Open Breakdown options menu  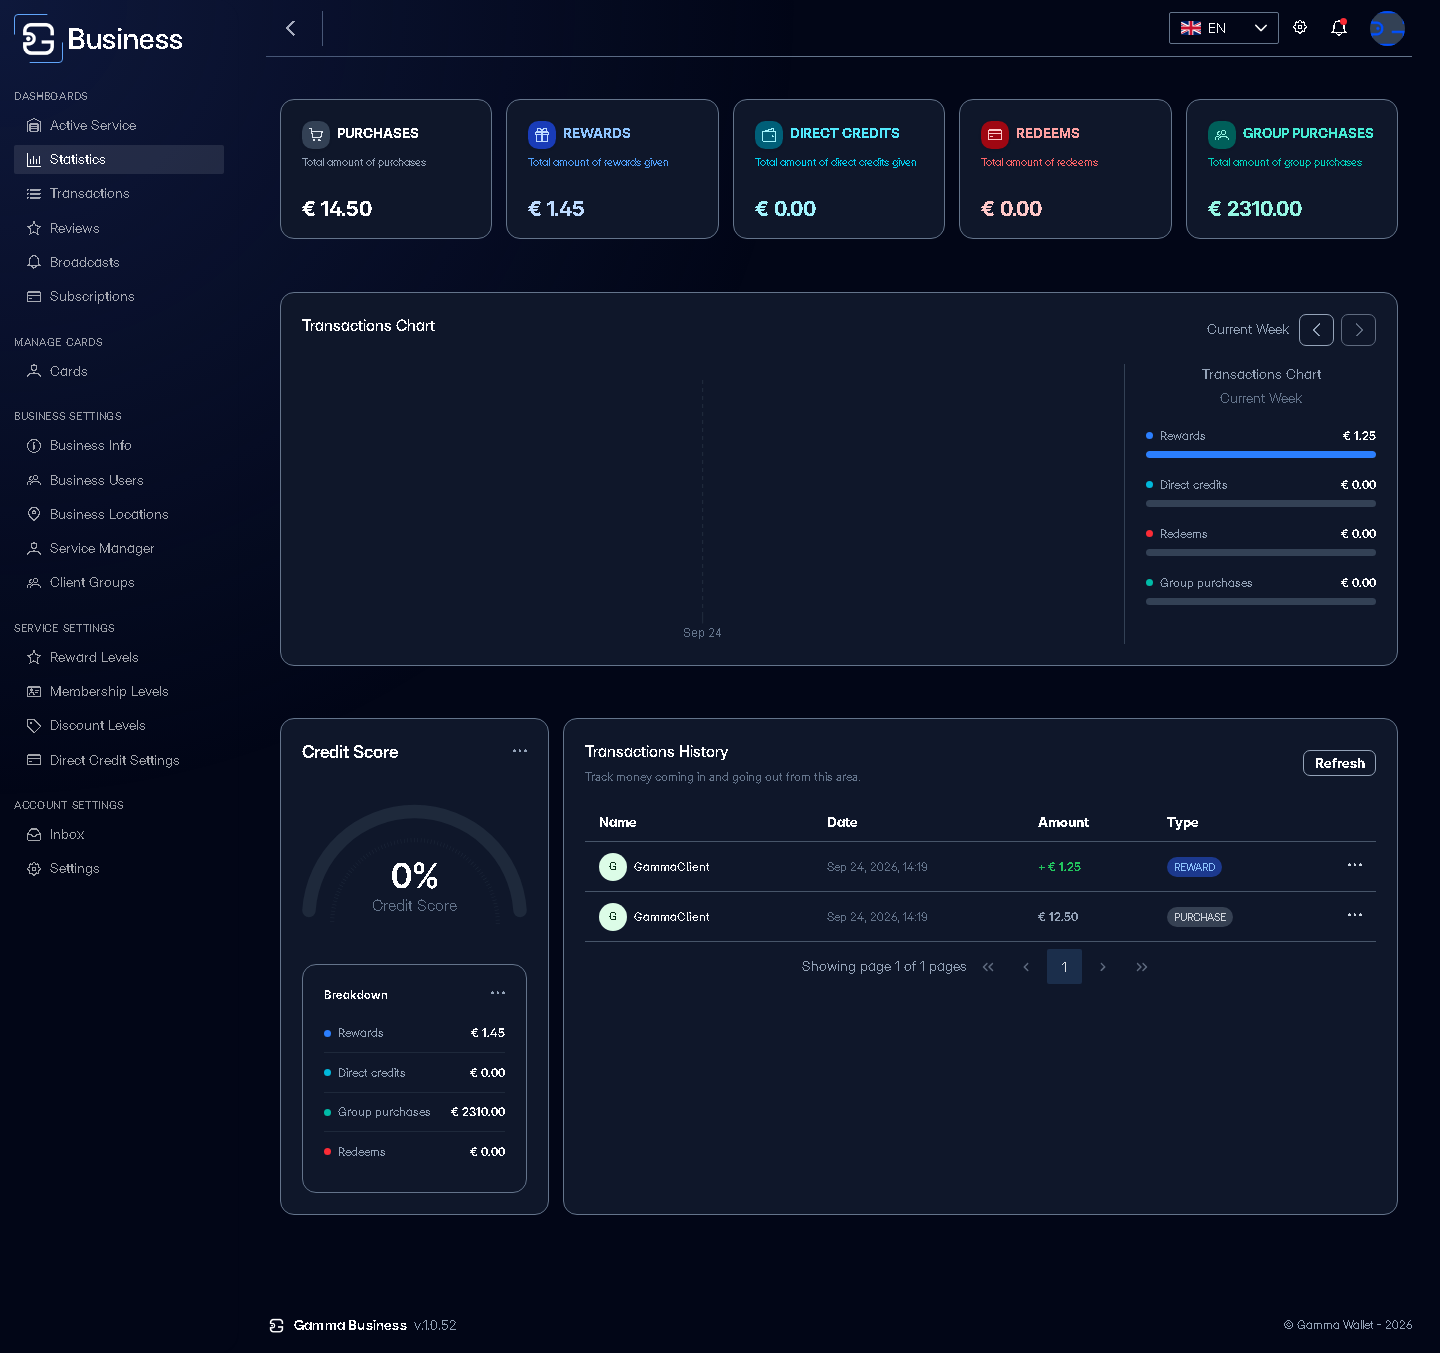click(x=498, y=993)
